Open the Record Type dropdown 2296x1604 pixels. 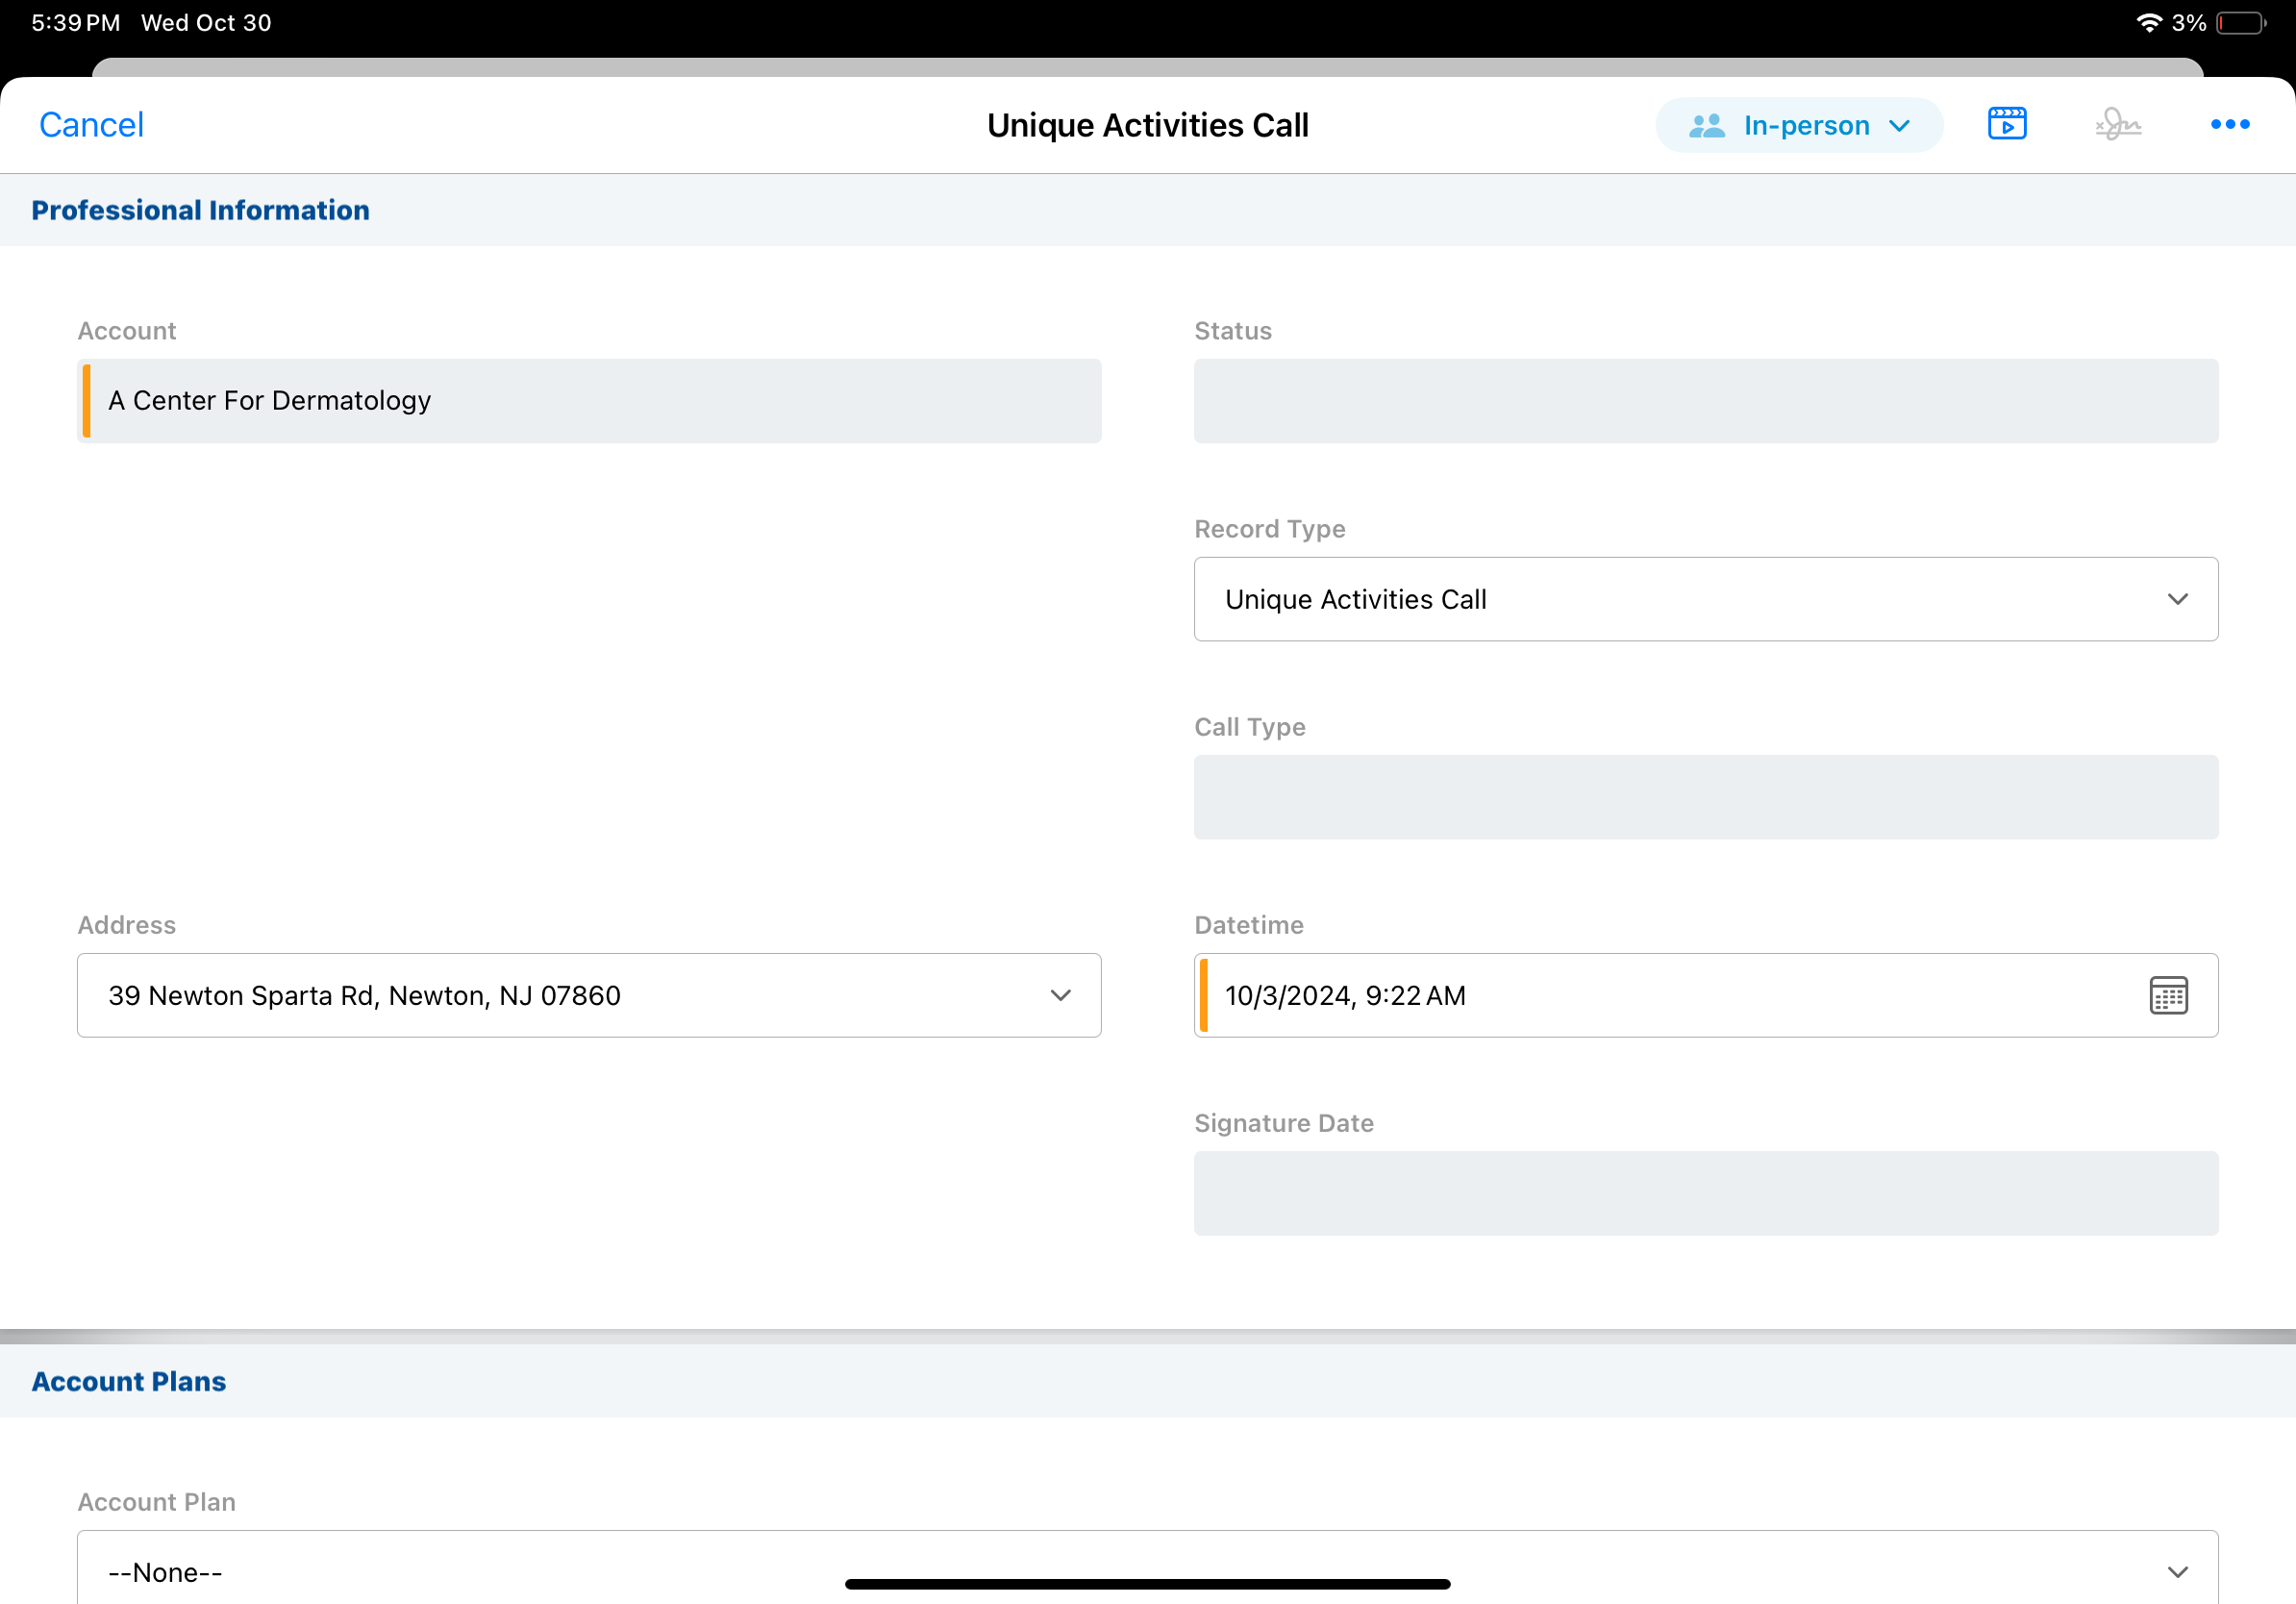coord(1705,599)
